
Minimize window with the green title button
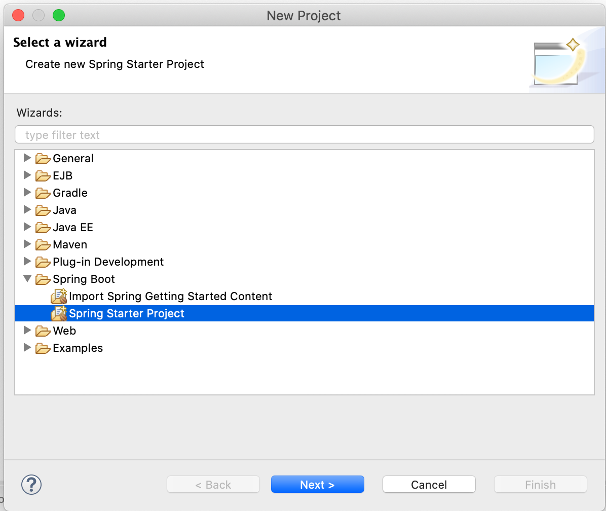pos(58,15)
